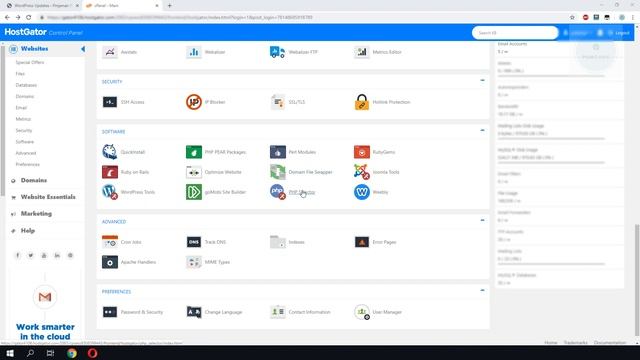The height and width of the screenshot is (360, 640).
Task: Open the Indexes folder icon
Action: [278, 242]
